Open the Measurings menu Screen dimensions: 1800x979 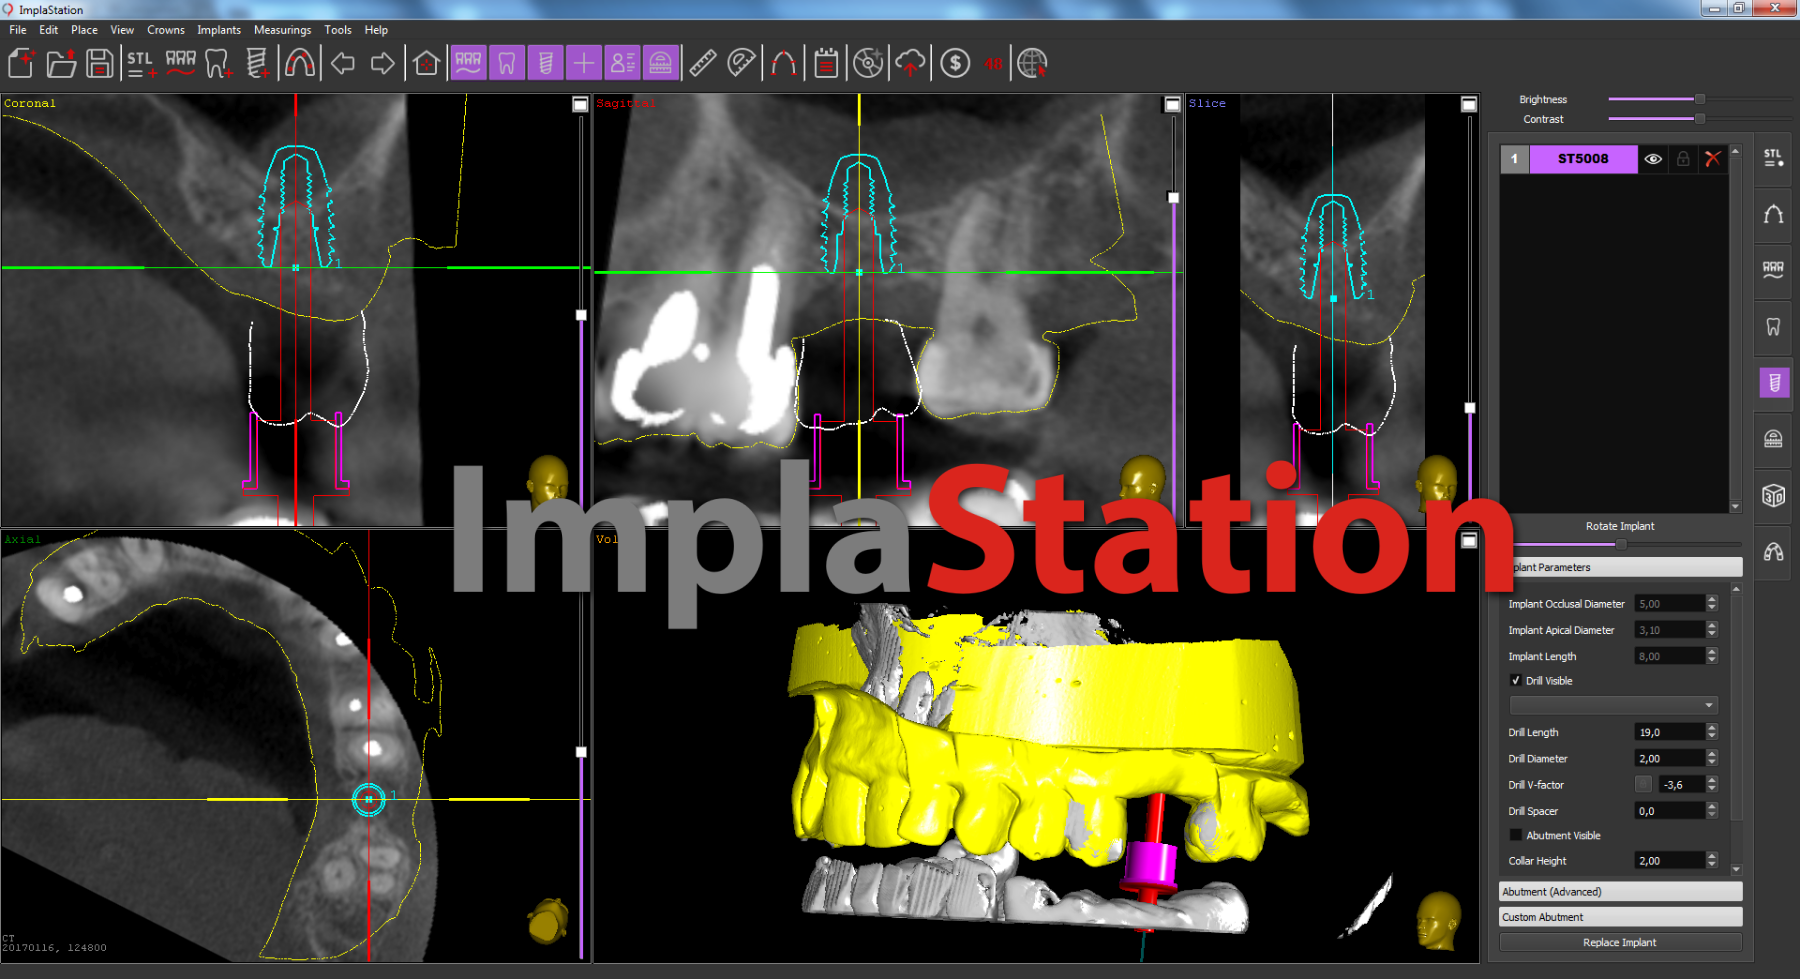[x=282, y=30]
